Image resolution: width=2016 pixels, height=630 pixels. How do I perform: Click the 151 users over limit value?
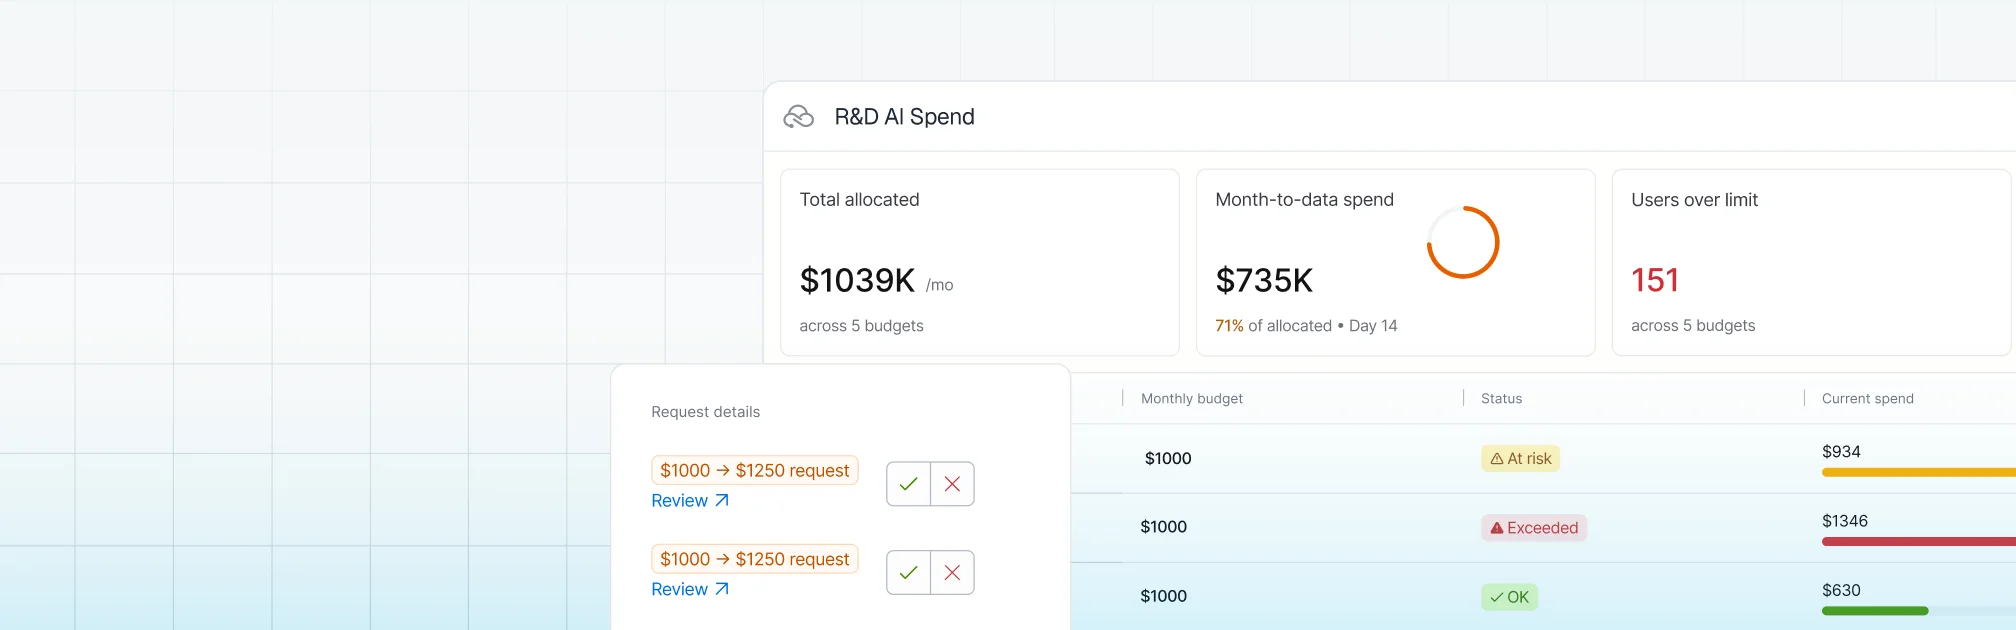[x=1655, y=281]
